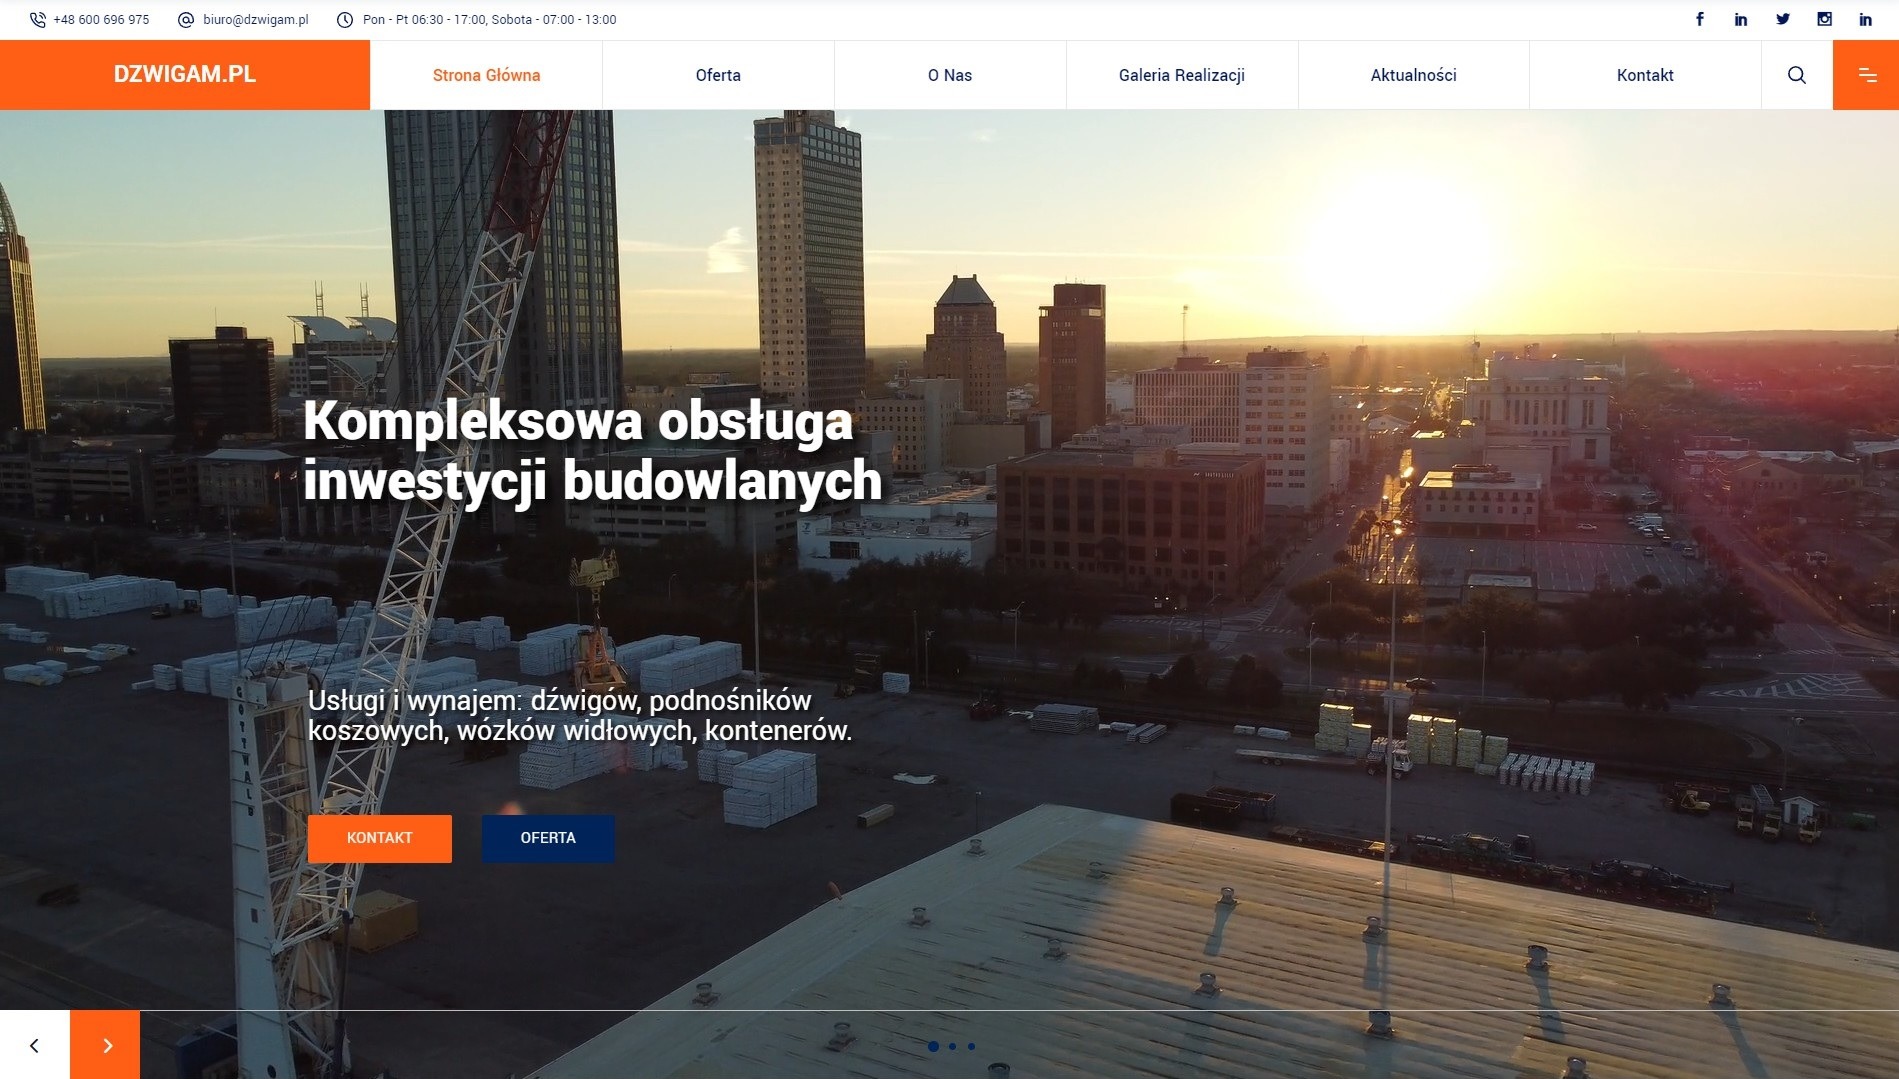Activate the first slider indicator dot
The image size is (1899, 1079).
934,1046
